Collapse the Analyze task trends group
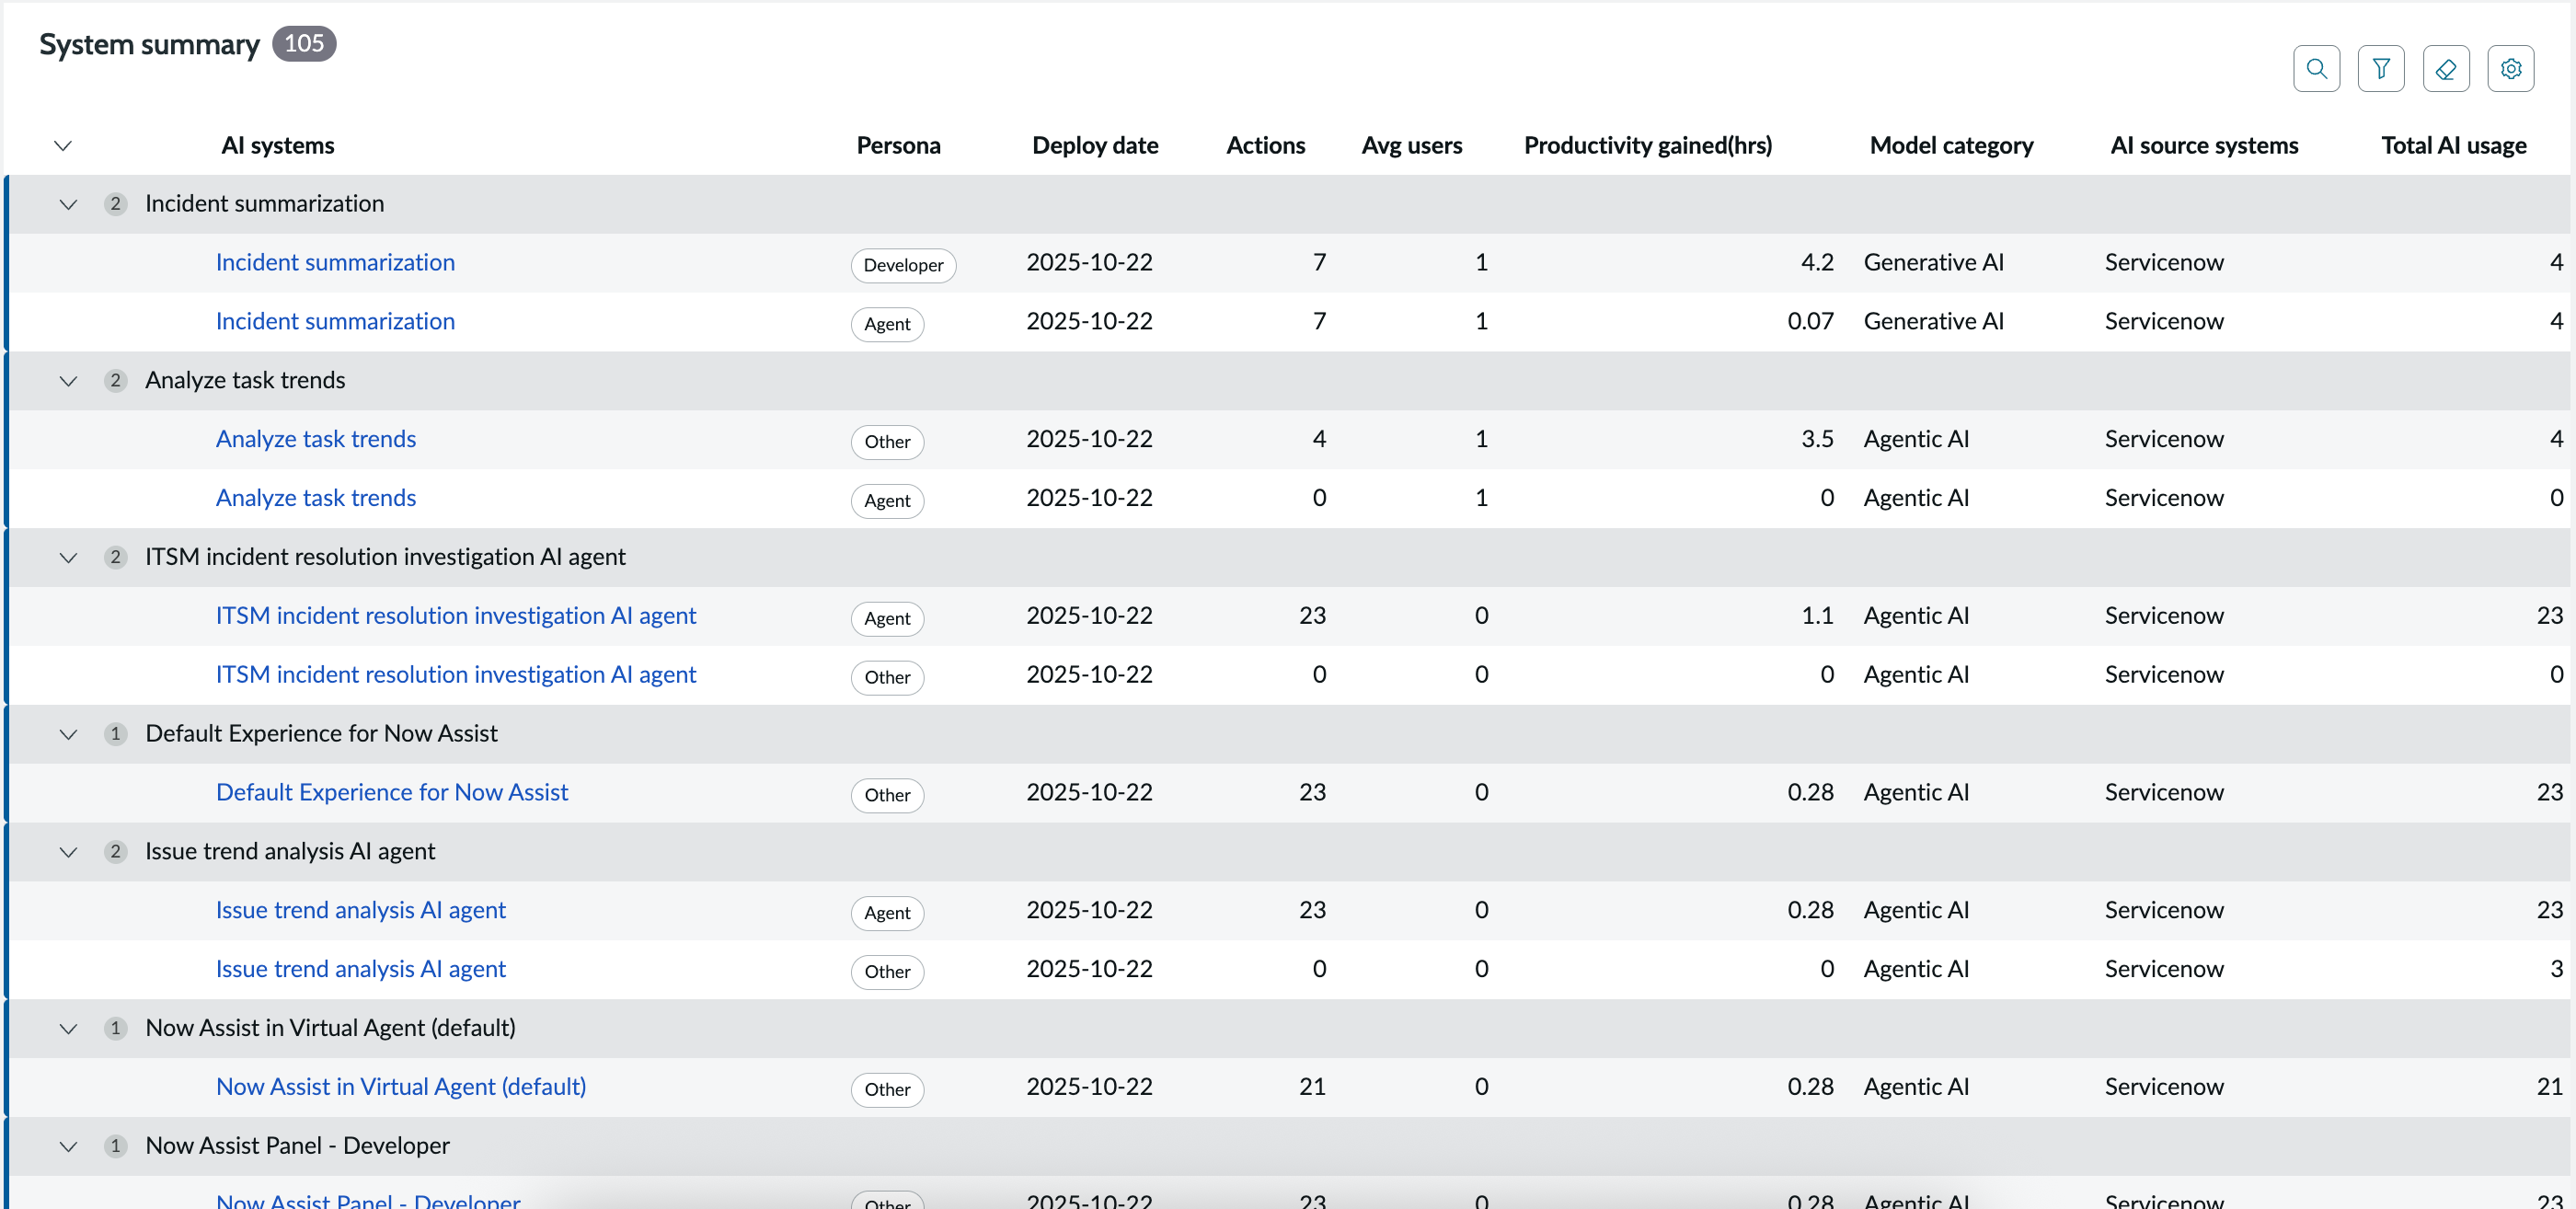Viewport: 2576px width, 1209px height. pyautogui.click(x=68, y=381)
